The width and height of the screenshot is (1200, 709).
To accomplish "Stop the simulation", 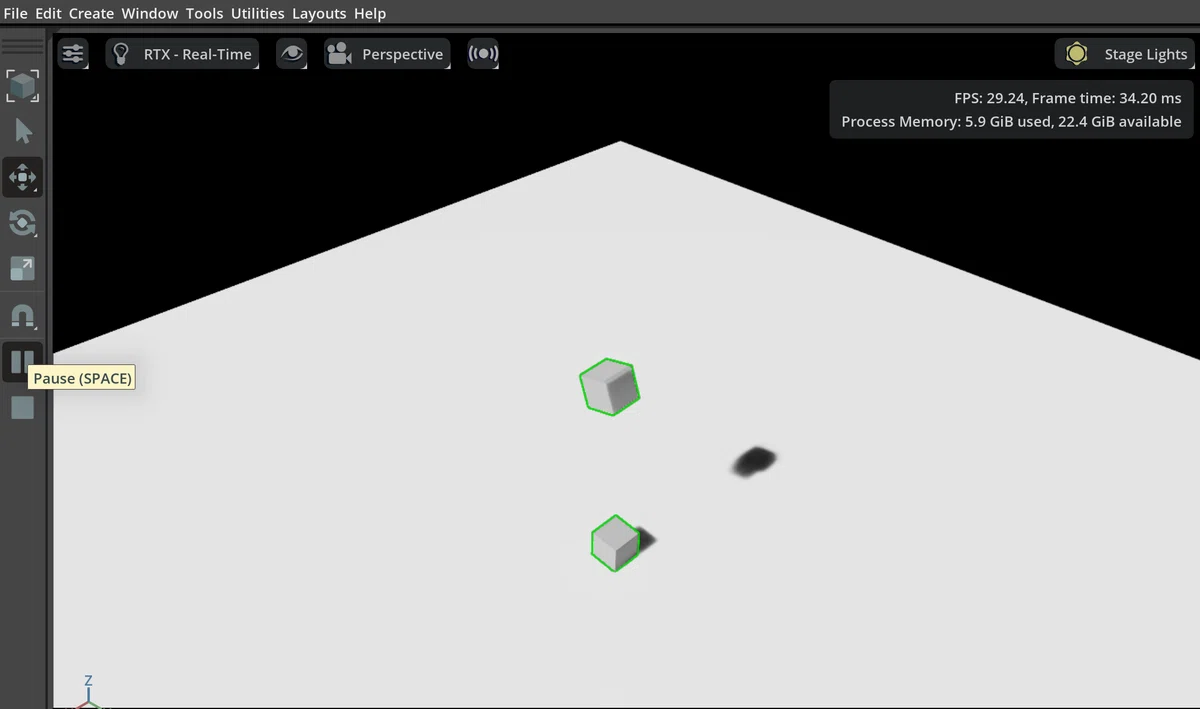I will point(22,407).
